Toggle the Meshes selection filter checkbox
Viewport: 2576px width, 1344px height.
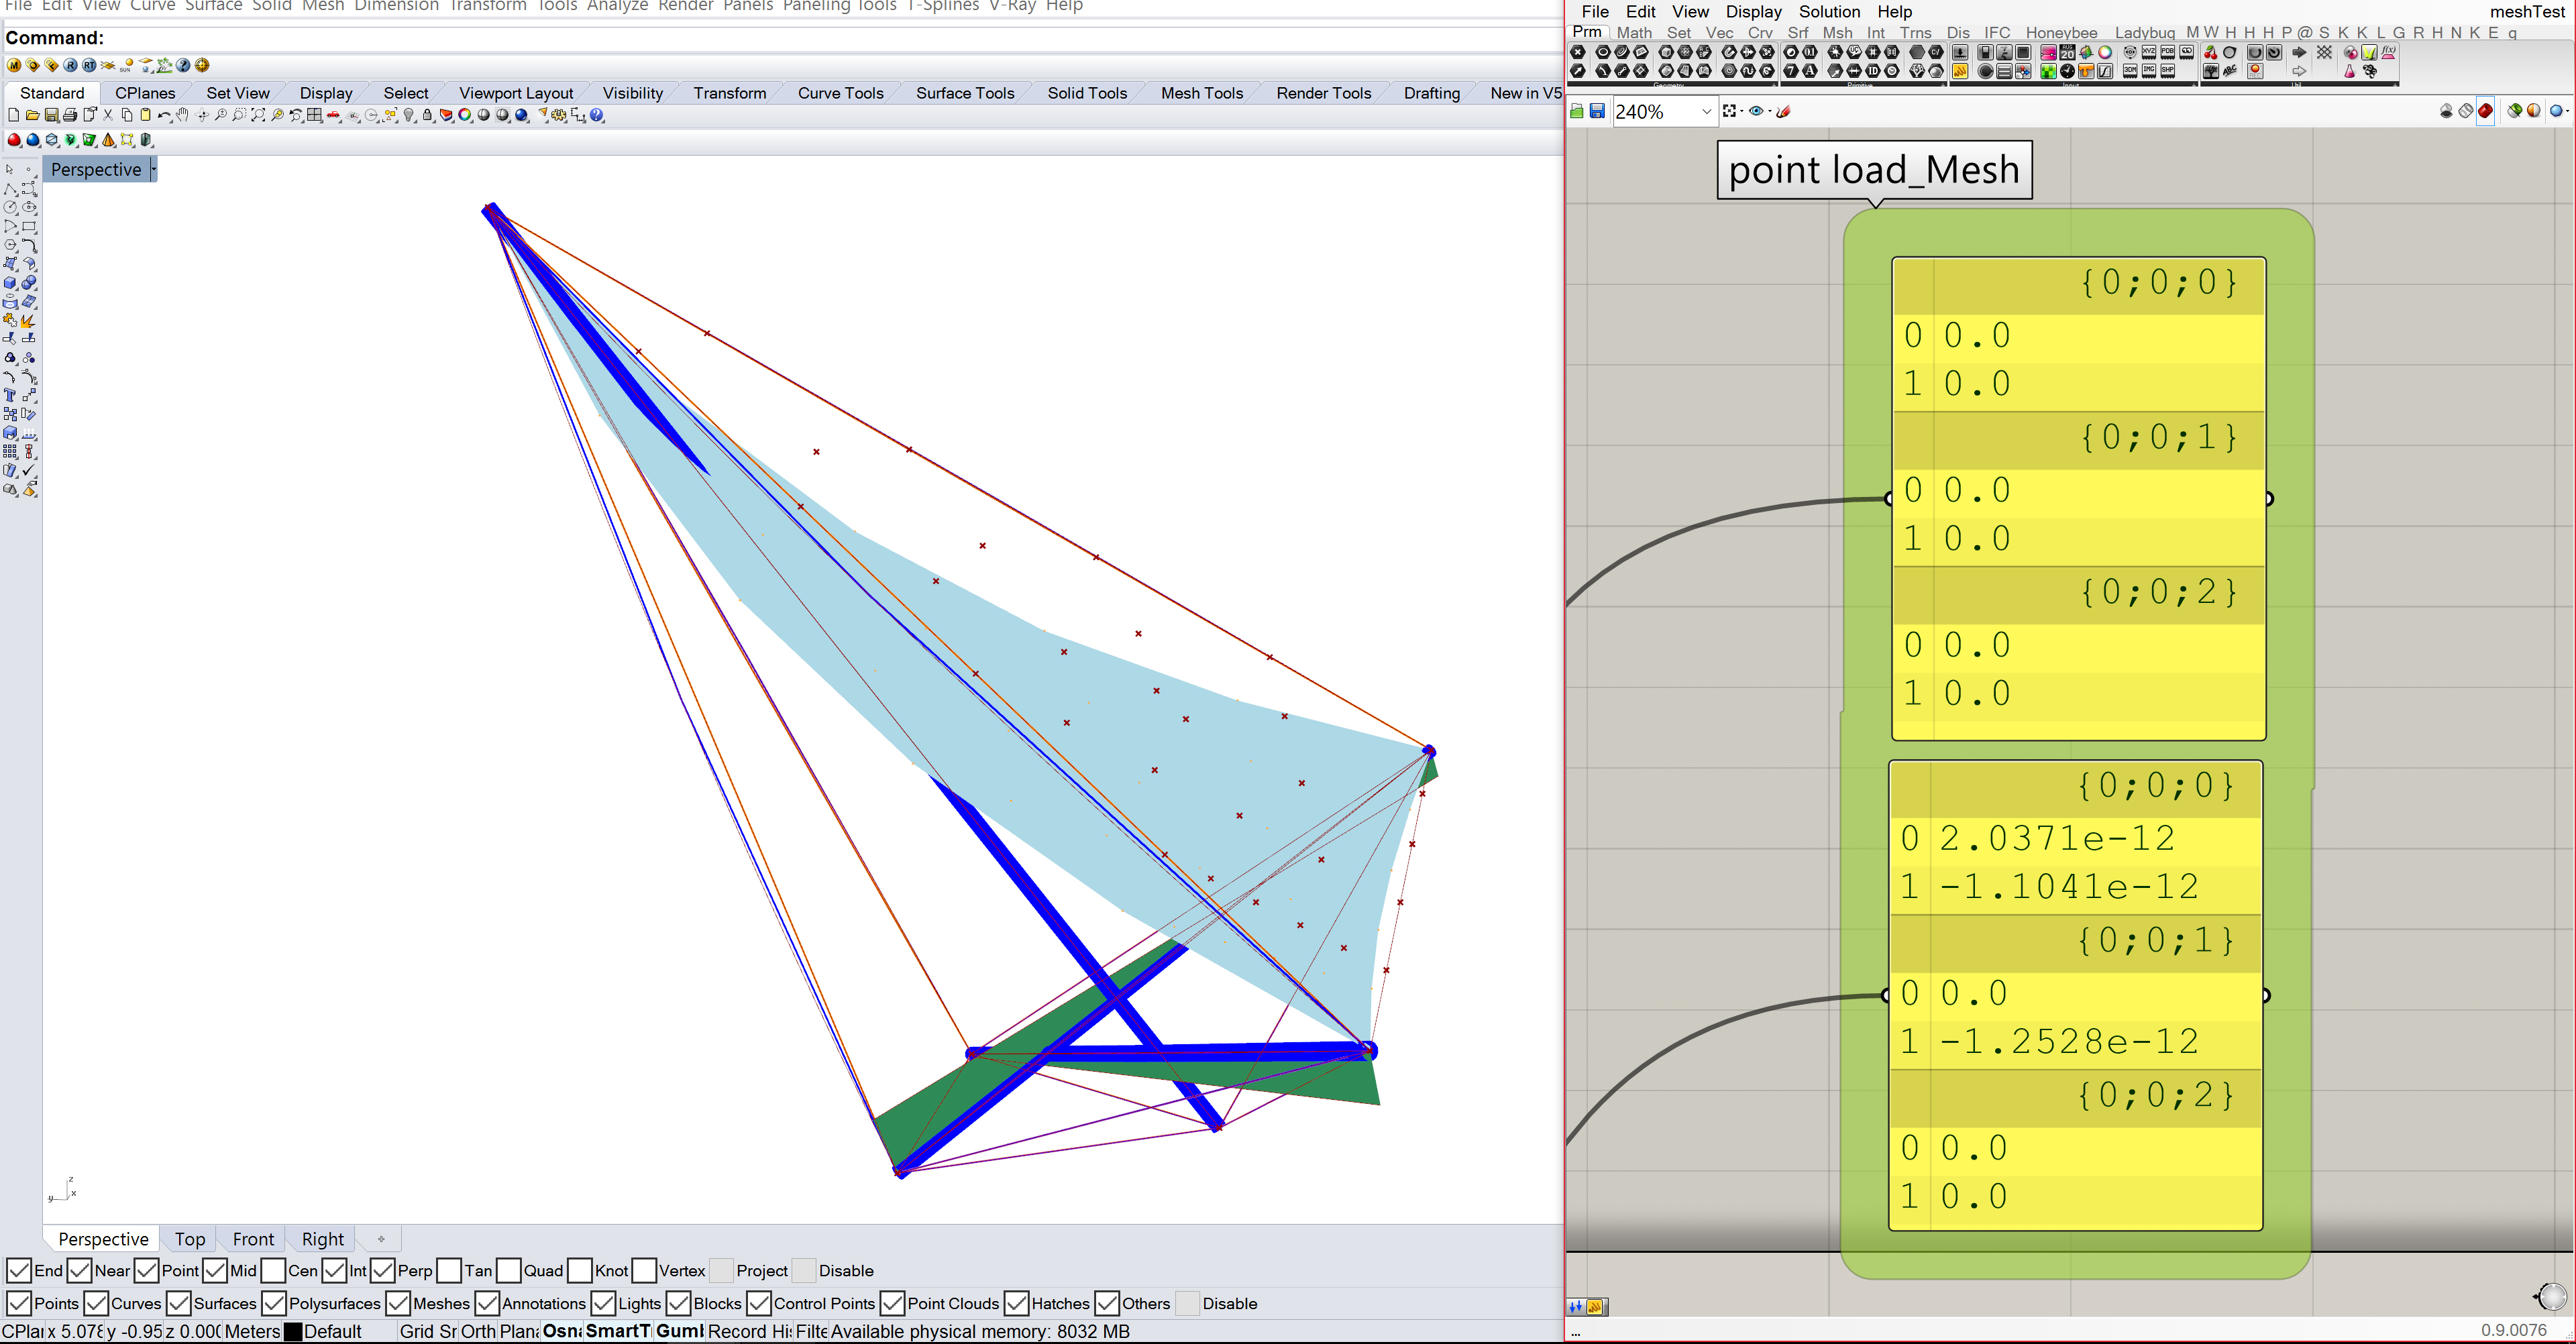(x=398, y=1303)
